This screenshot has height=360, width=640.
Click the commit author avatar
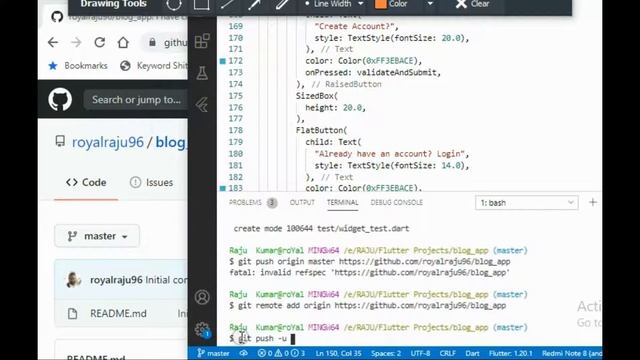pos(74,280)
